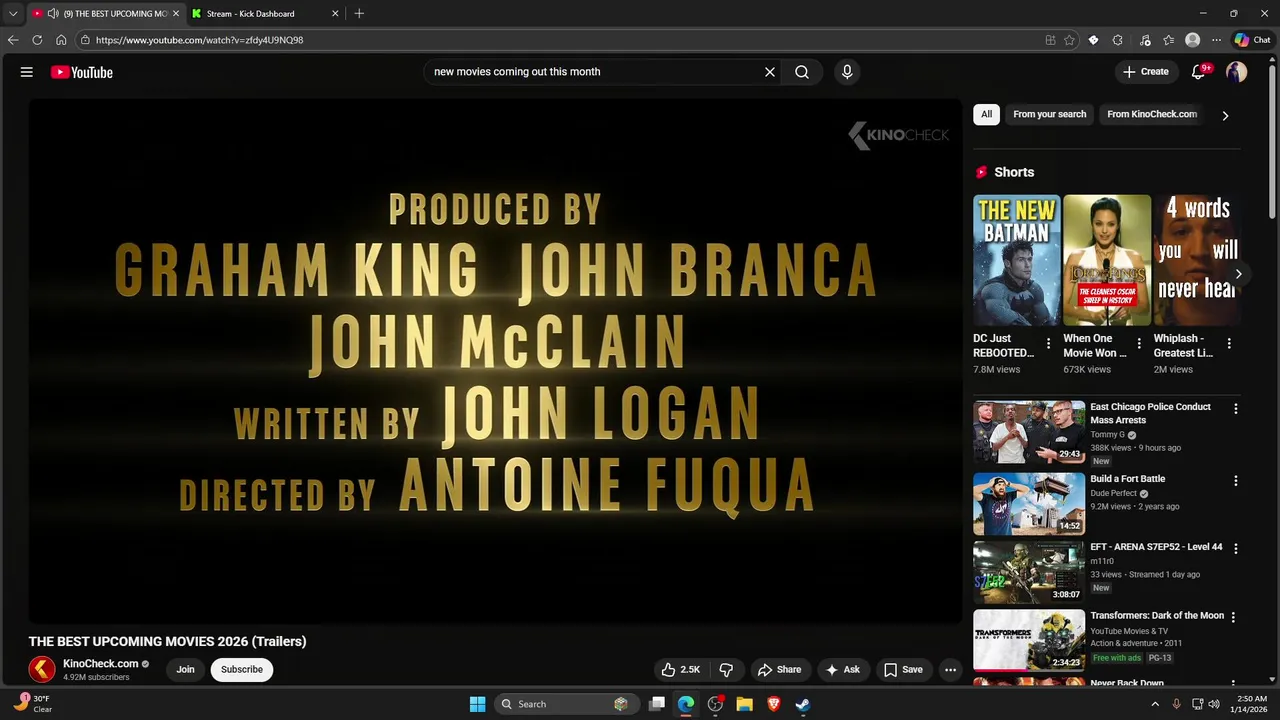The width and height of the screenshot is (1280, 720).
Task: Open options for EFT ARENA video
Action: tap(1235, 548)
